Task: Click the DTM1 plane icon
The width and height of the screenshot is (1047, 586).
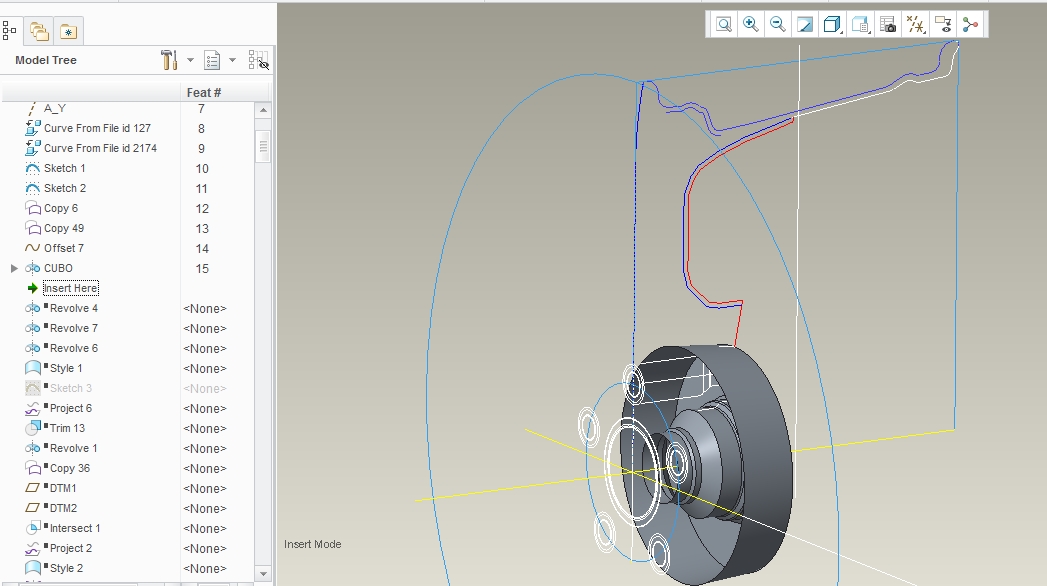Action: click(32, 489)
